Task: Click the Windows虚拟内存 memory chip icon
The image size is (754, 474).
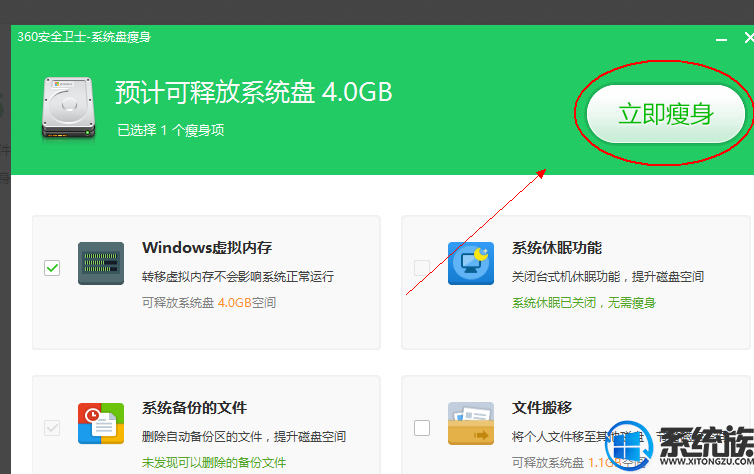Action: tap(101, 263)
